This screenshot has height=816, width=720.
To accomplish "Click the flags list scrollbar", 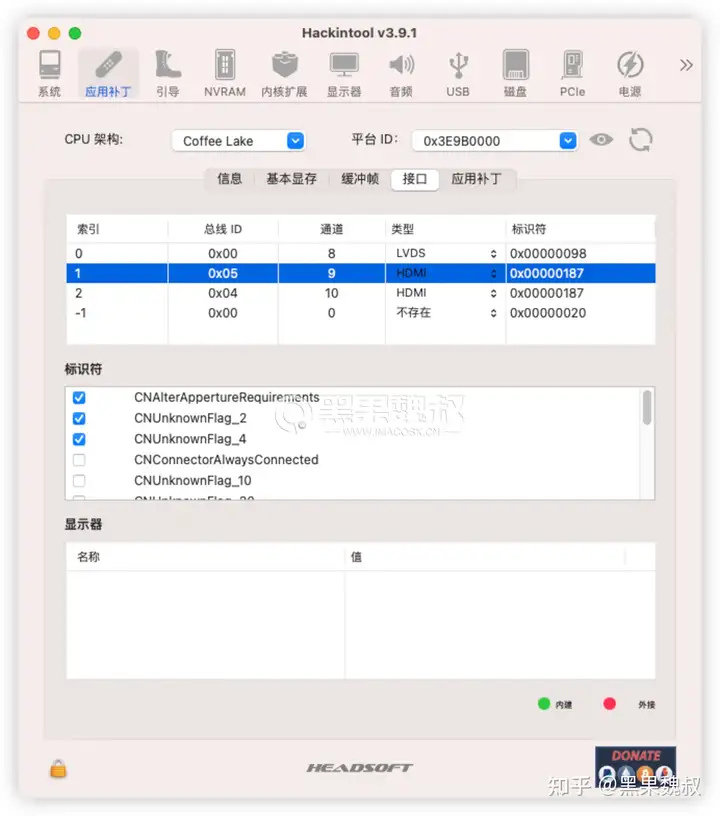I will pos(647,409).
